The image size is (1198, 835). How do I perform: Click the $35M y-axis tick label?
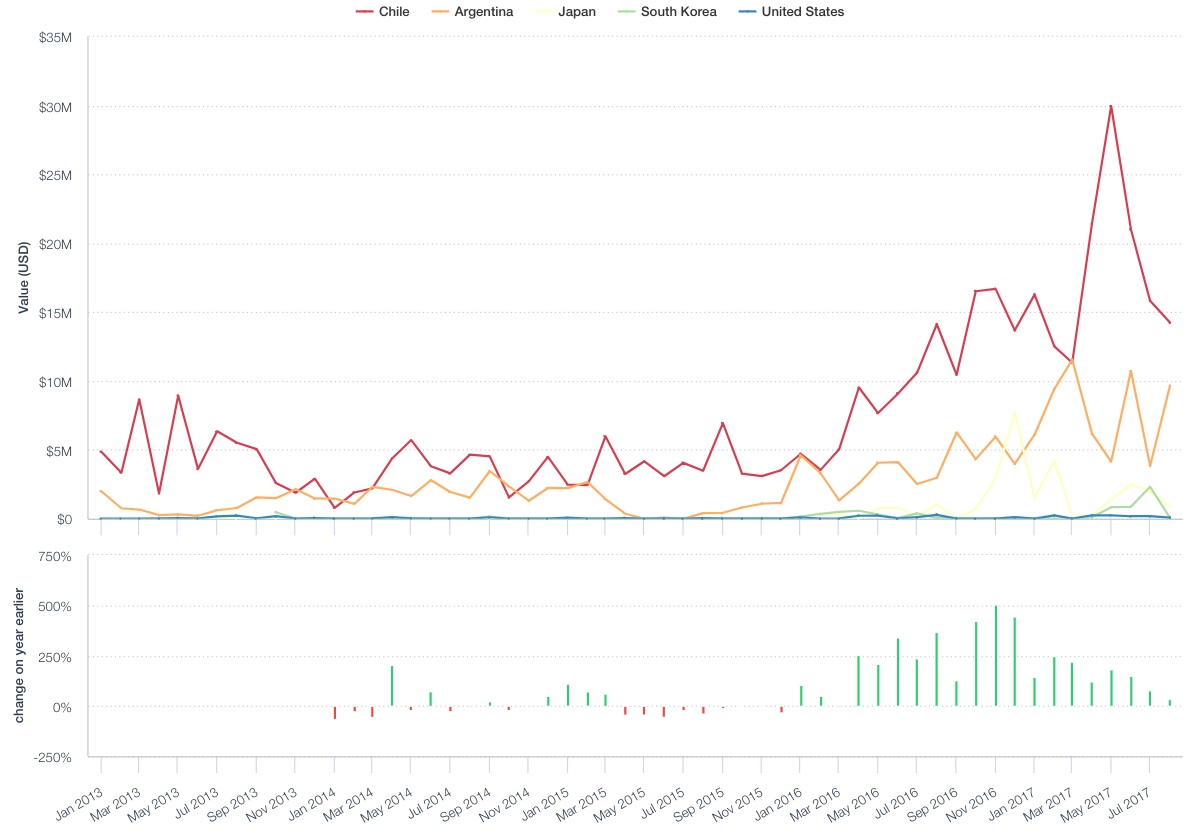[x=54, y=38]
